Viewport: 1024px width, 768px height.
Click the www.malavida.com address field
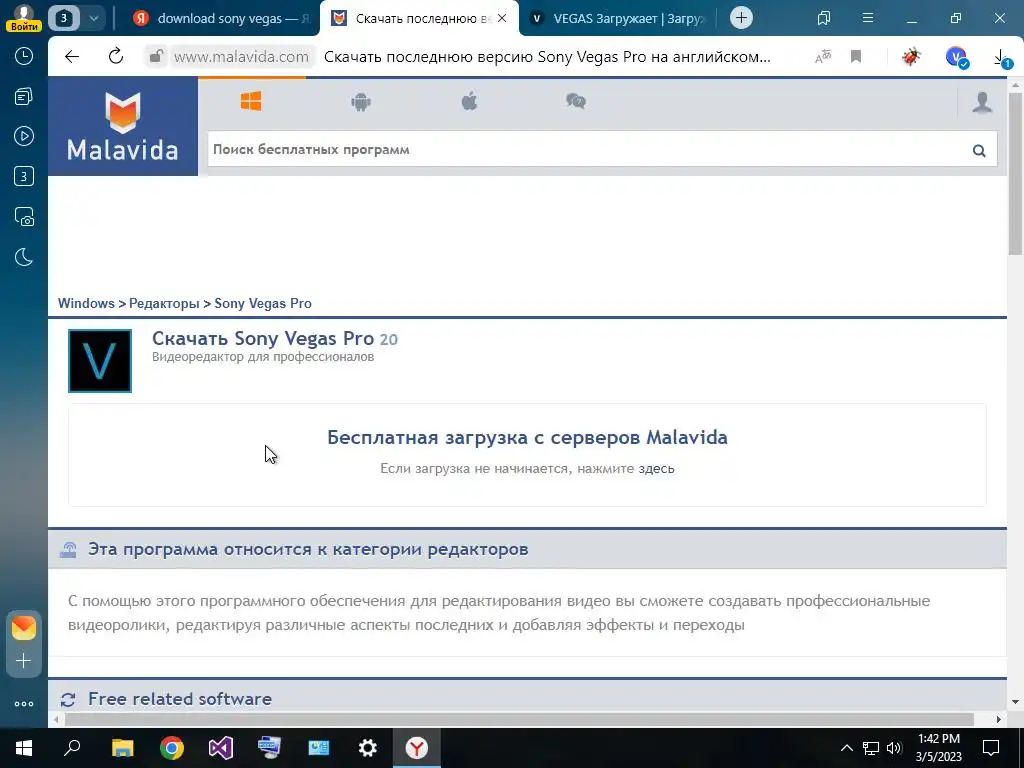[241, 57]
